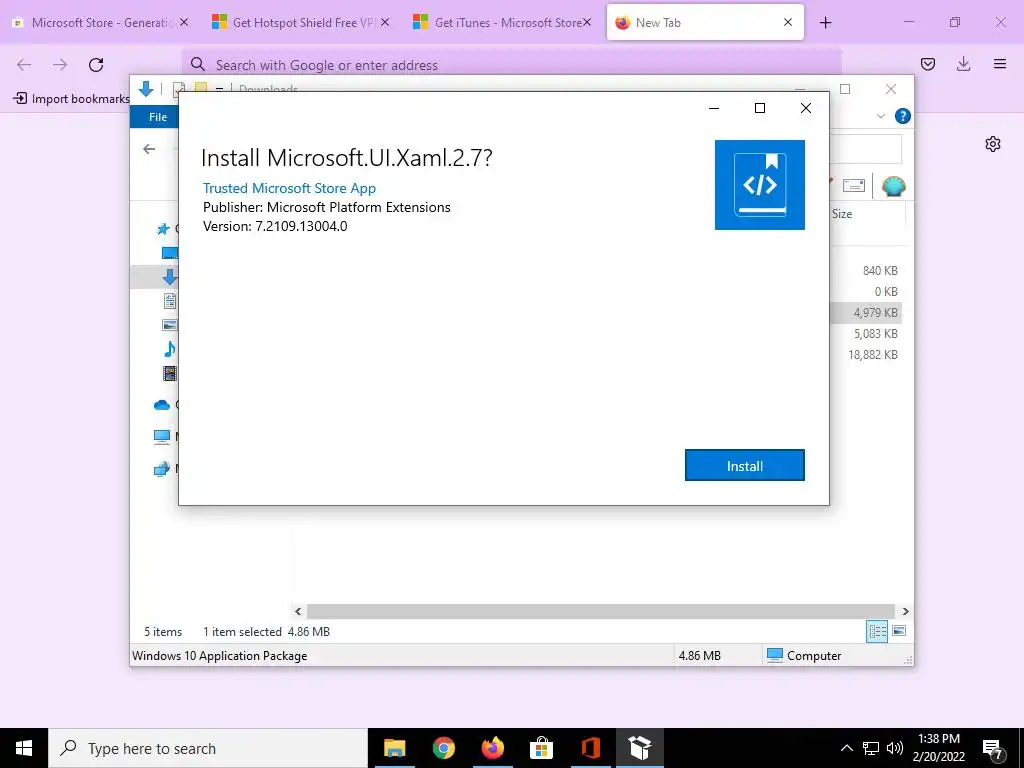The width and height of the screenshot is (1024, 768).
Task: Open the Pocket save icon in Firefox
Action: 928,64
